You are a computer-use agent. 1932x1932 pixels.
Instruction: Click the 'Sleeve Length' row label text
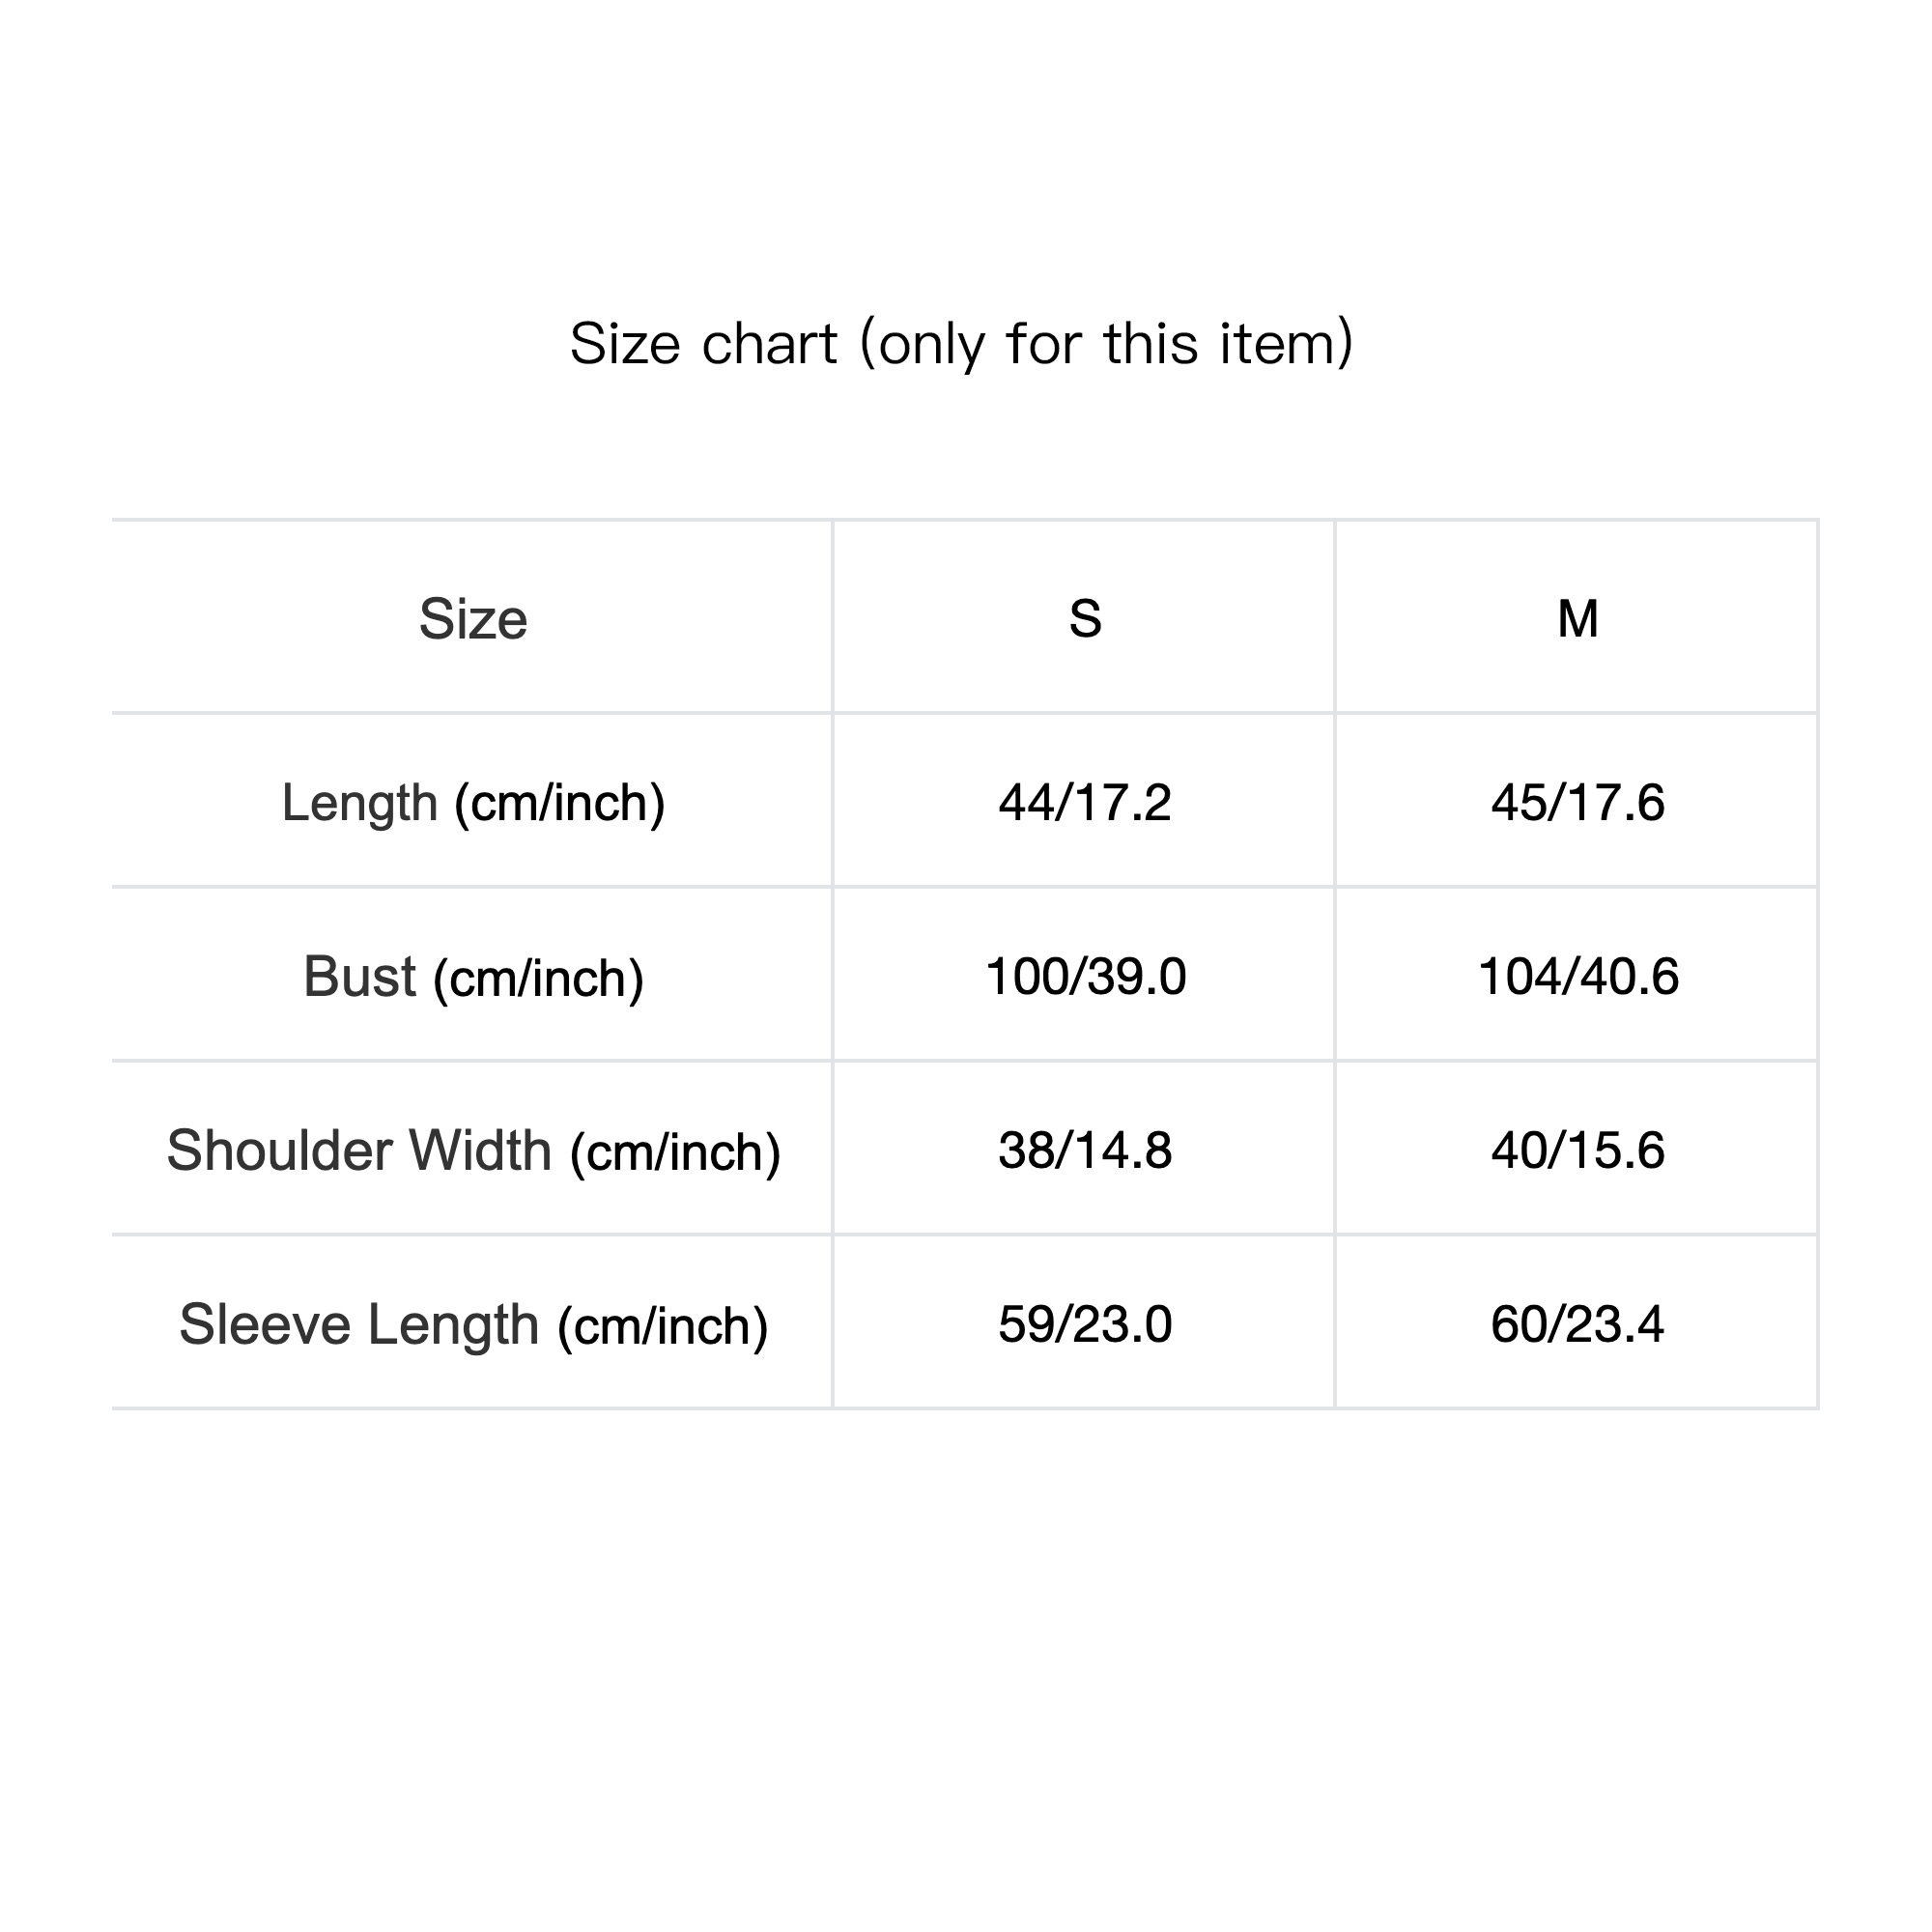click(x=359, y=1325)
